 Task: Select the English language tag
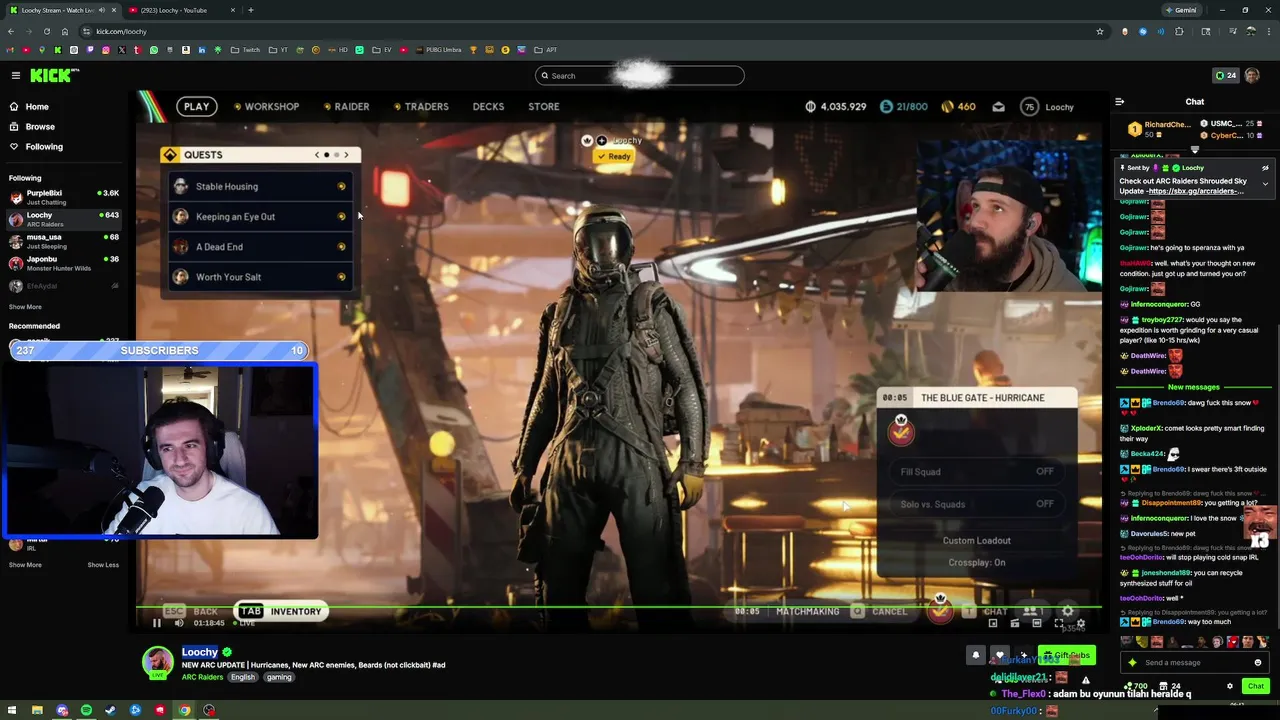pos(243,677)
